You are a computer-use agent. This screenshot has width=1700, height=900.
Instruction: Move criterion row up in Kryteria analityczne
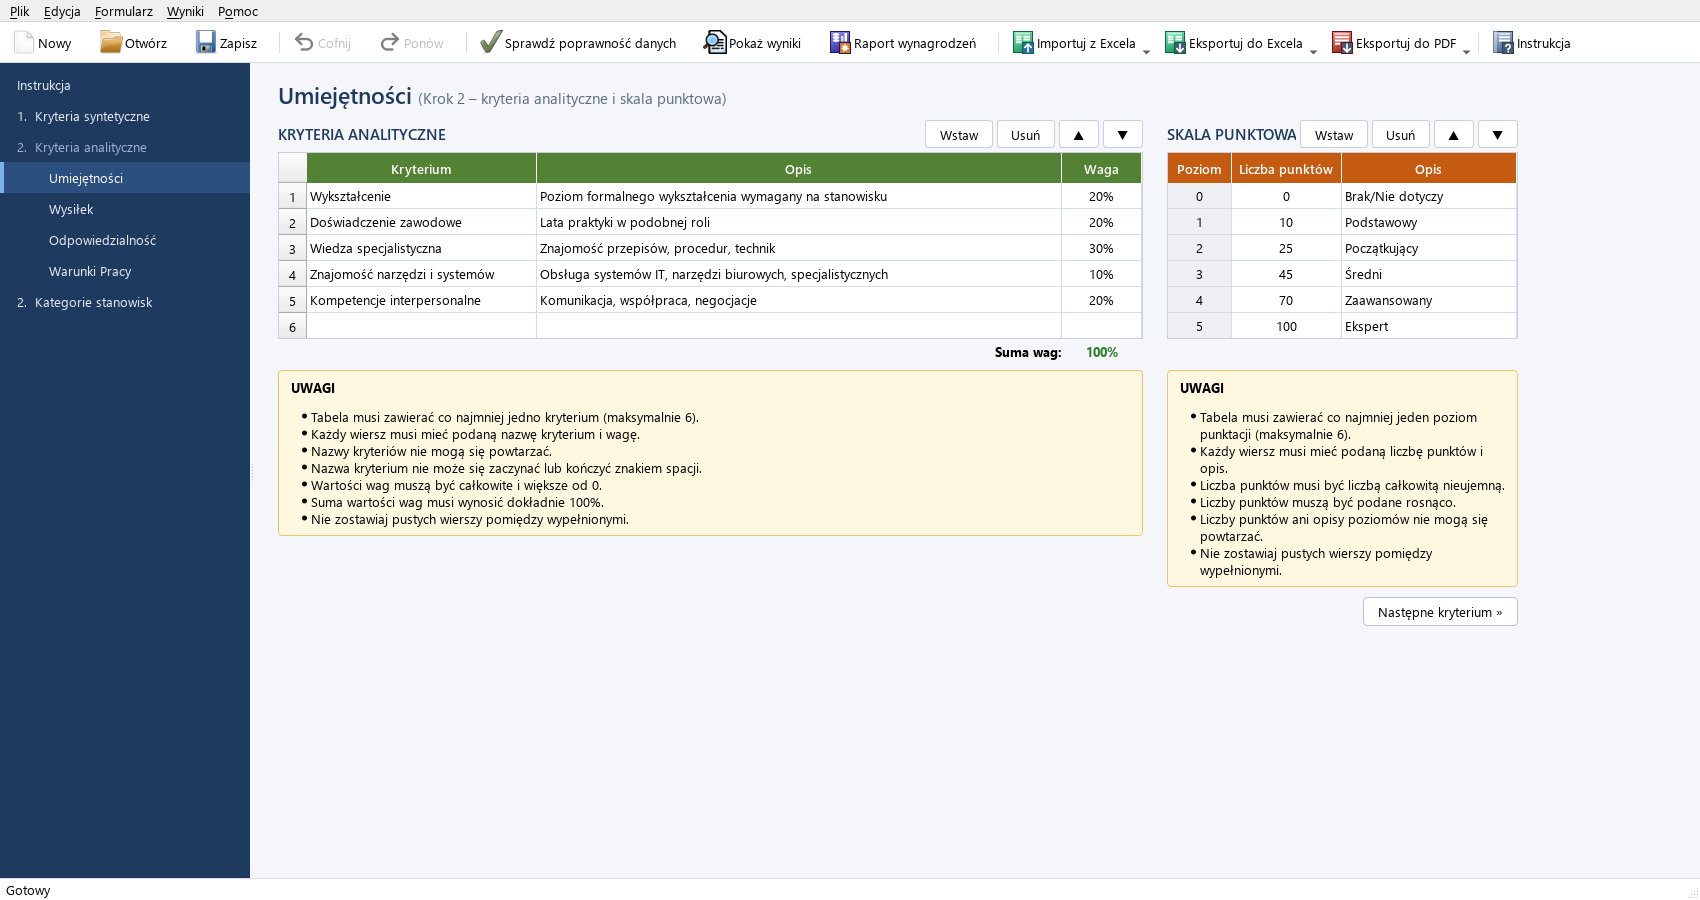(1079, 135)
